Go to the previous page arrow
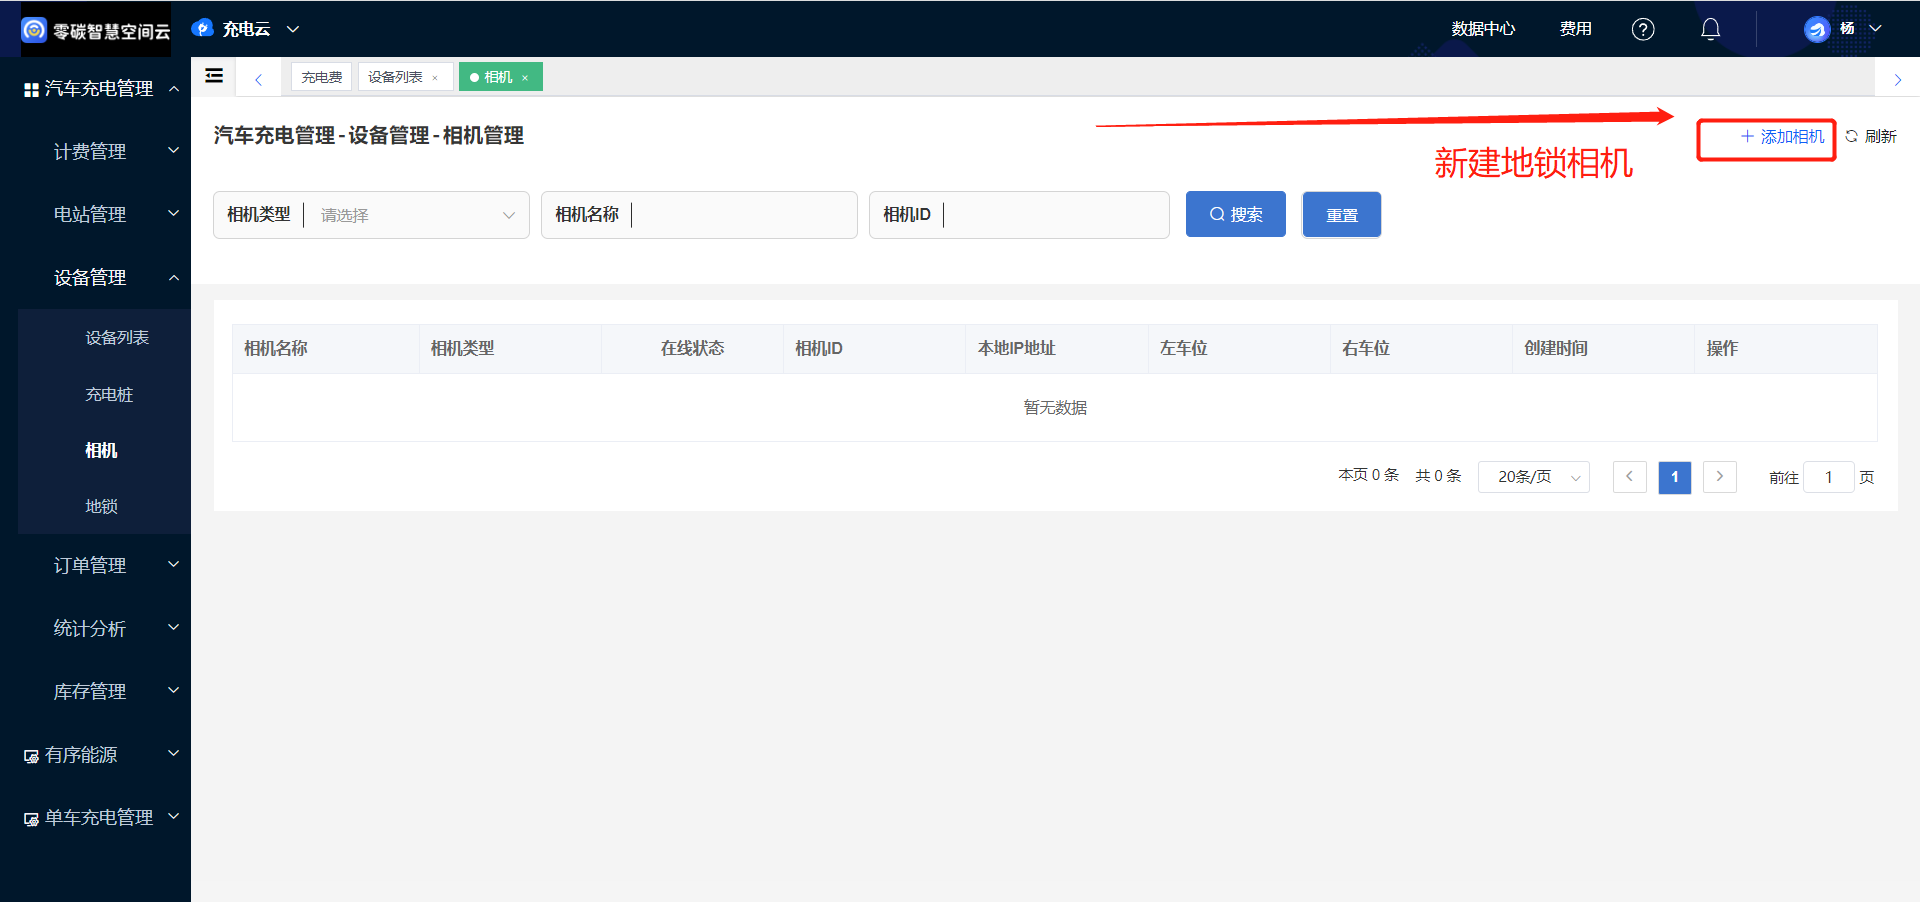 (x=1629, y=477)
